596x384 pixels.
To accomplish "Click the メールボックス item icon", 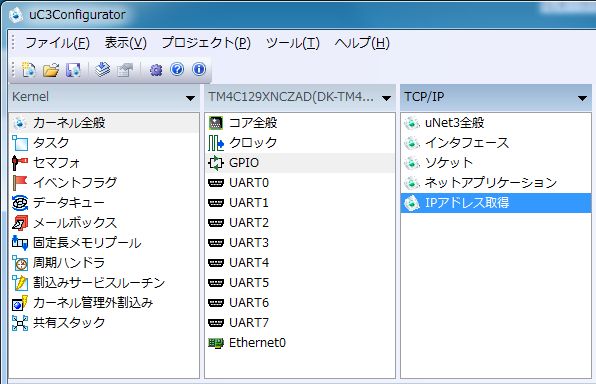I will (20, 223).
